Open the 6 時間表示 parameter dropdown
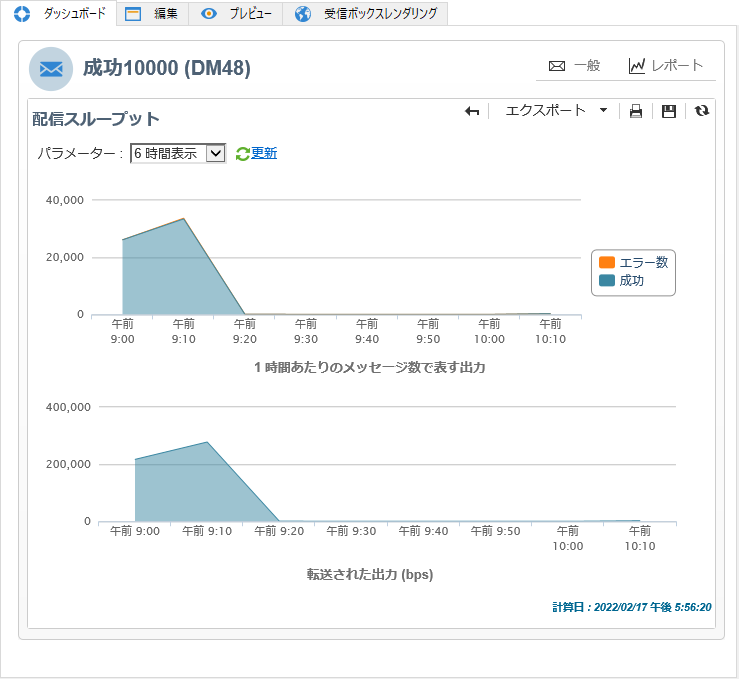 pyautogui.click(x=178, y=153)
